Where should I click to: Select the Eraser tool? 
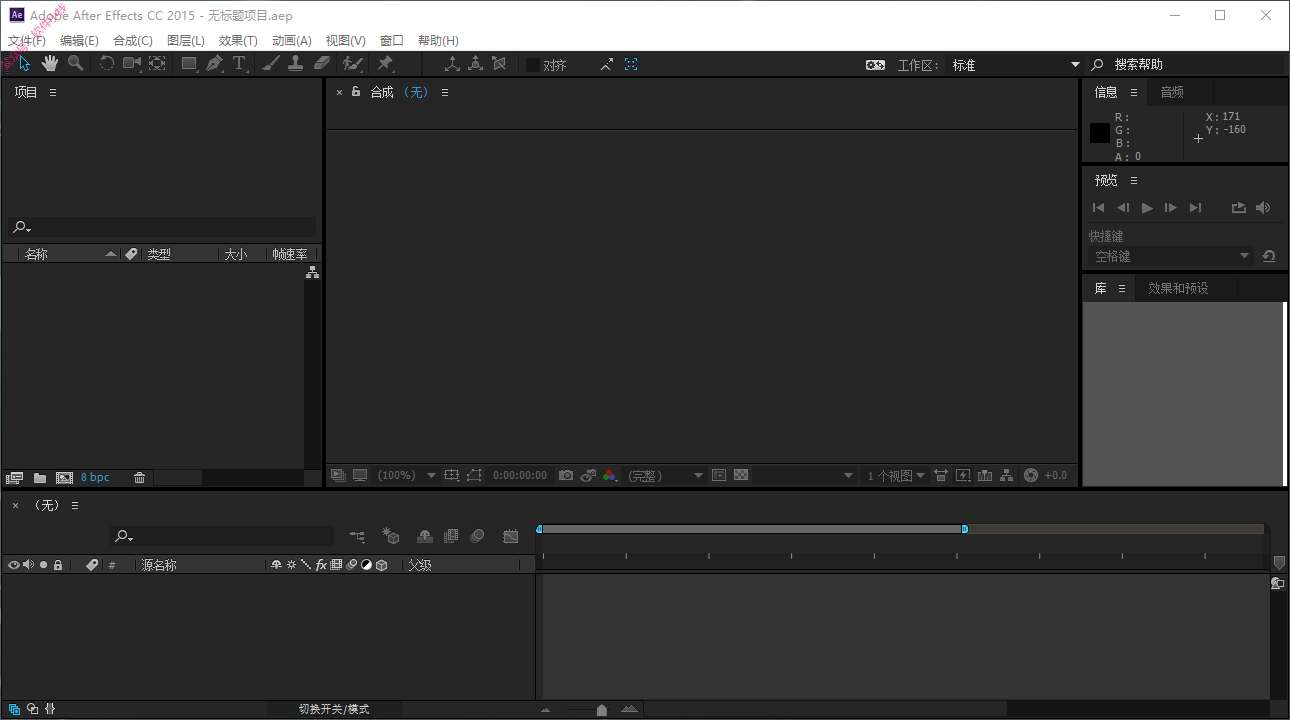[x=321, y=64]
